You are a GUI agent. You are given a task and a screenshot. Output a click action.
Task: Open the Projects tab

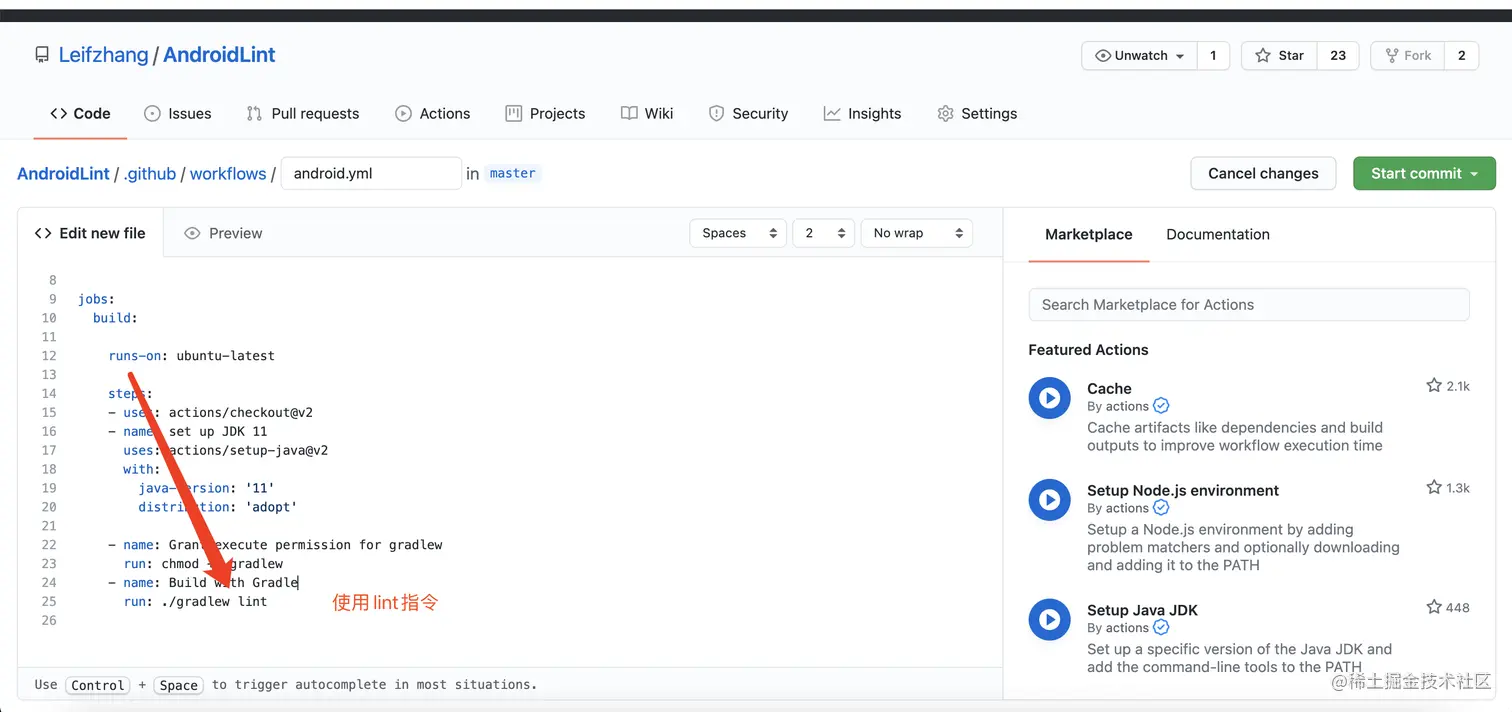(x=545, y=114)
